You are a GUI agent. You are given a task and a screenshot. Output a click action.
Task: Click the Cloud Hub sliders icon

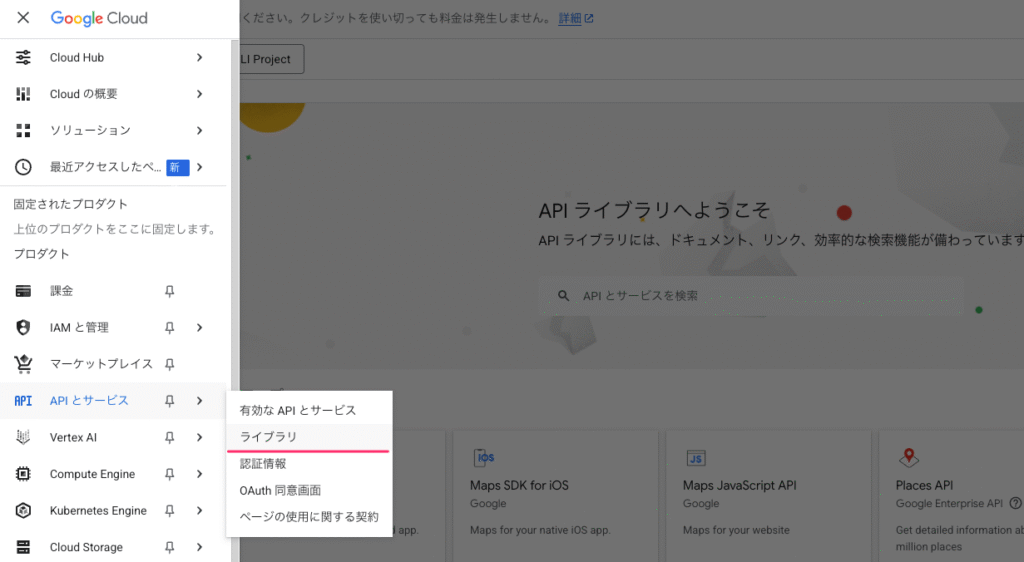(23, 57)
